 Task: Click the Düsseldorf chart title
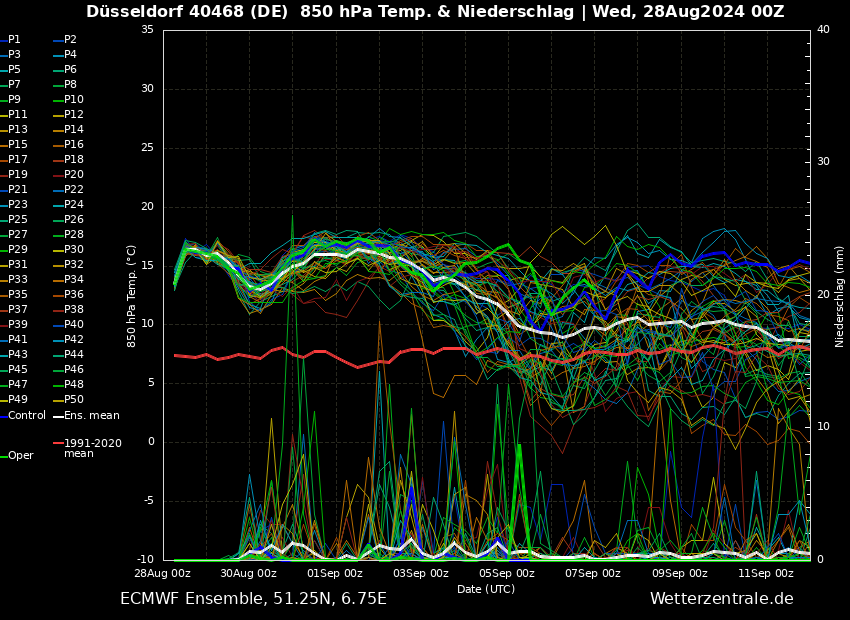pos(435,12)
